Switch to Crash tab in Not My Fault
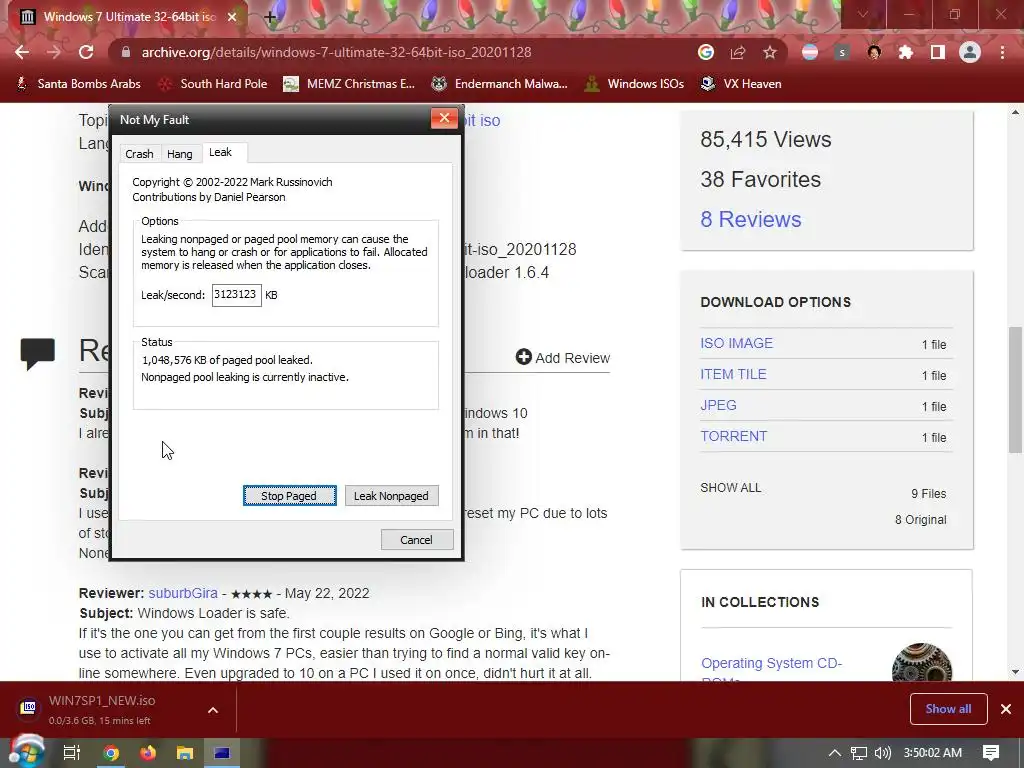This screenshot has height=768, width=1024. pyautogui.click(x=139, y=153)
